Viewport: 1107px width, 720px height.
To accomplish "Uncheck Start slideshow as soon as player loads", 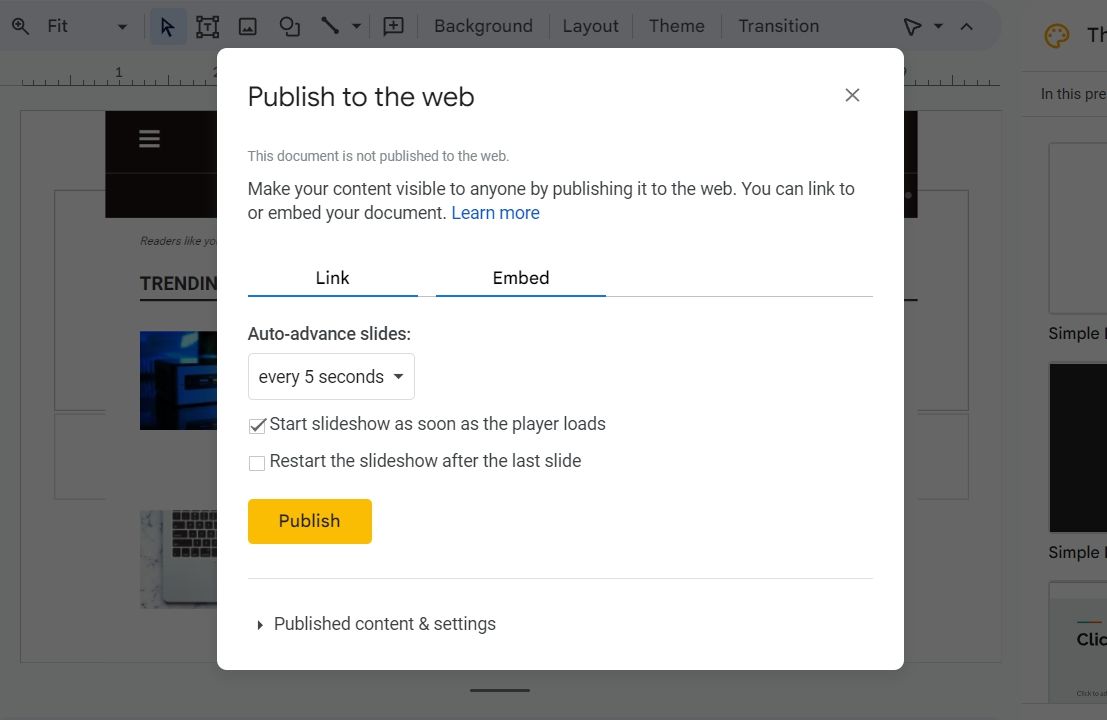I will (x=257, y=425).
